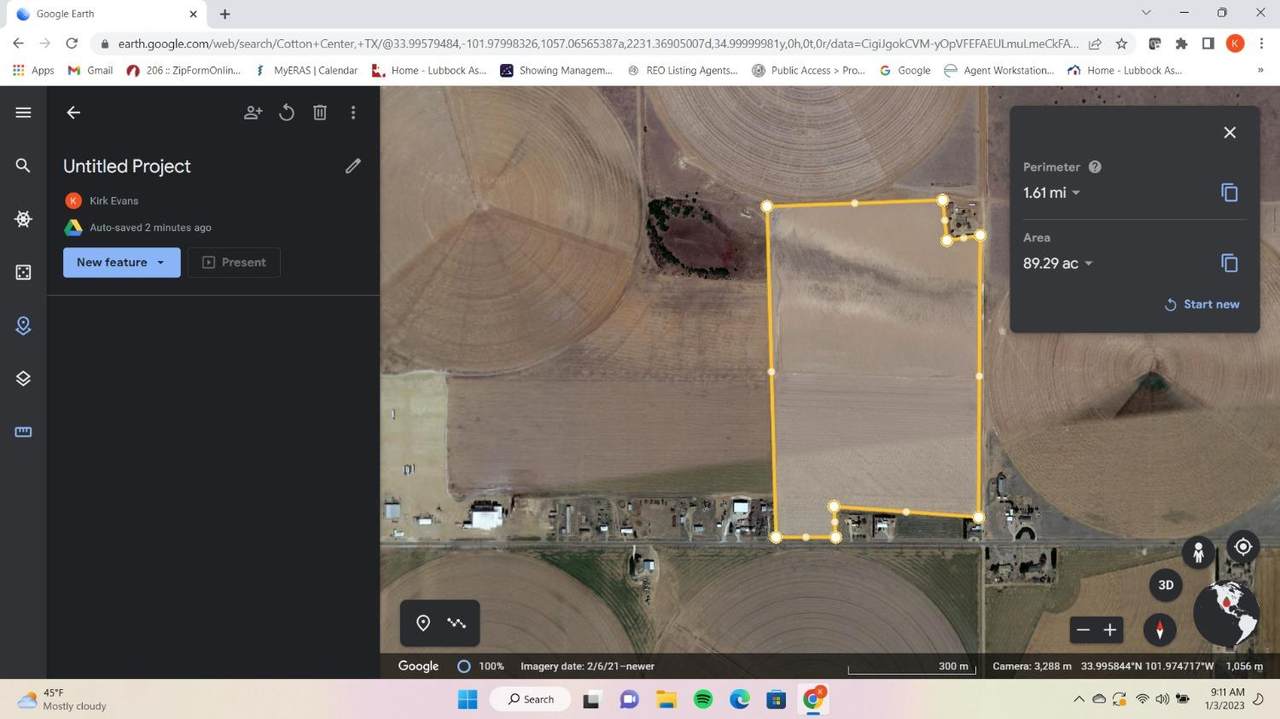
Task: Click the fly-to-my-location target icon
Action: pyautogui.click(x=1243, y=546)
